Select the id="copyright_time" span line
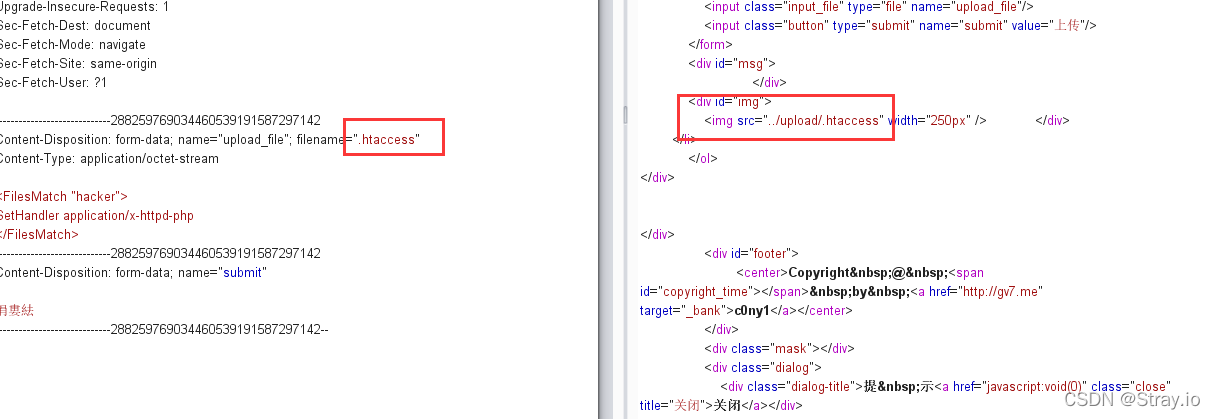 pyautogui.click(x=841, y=292)
